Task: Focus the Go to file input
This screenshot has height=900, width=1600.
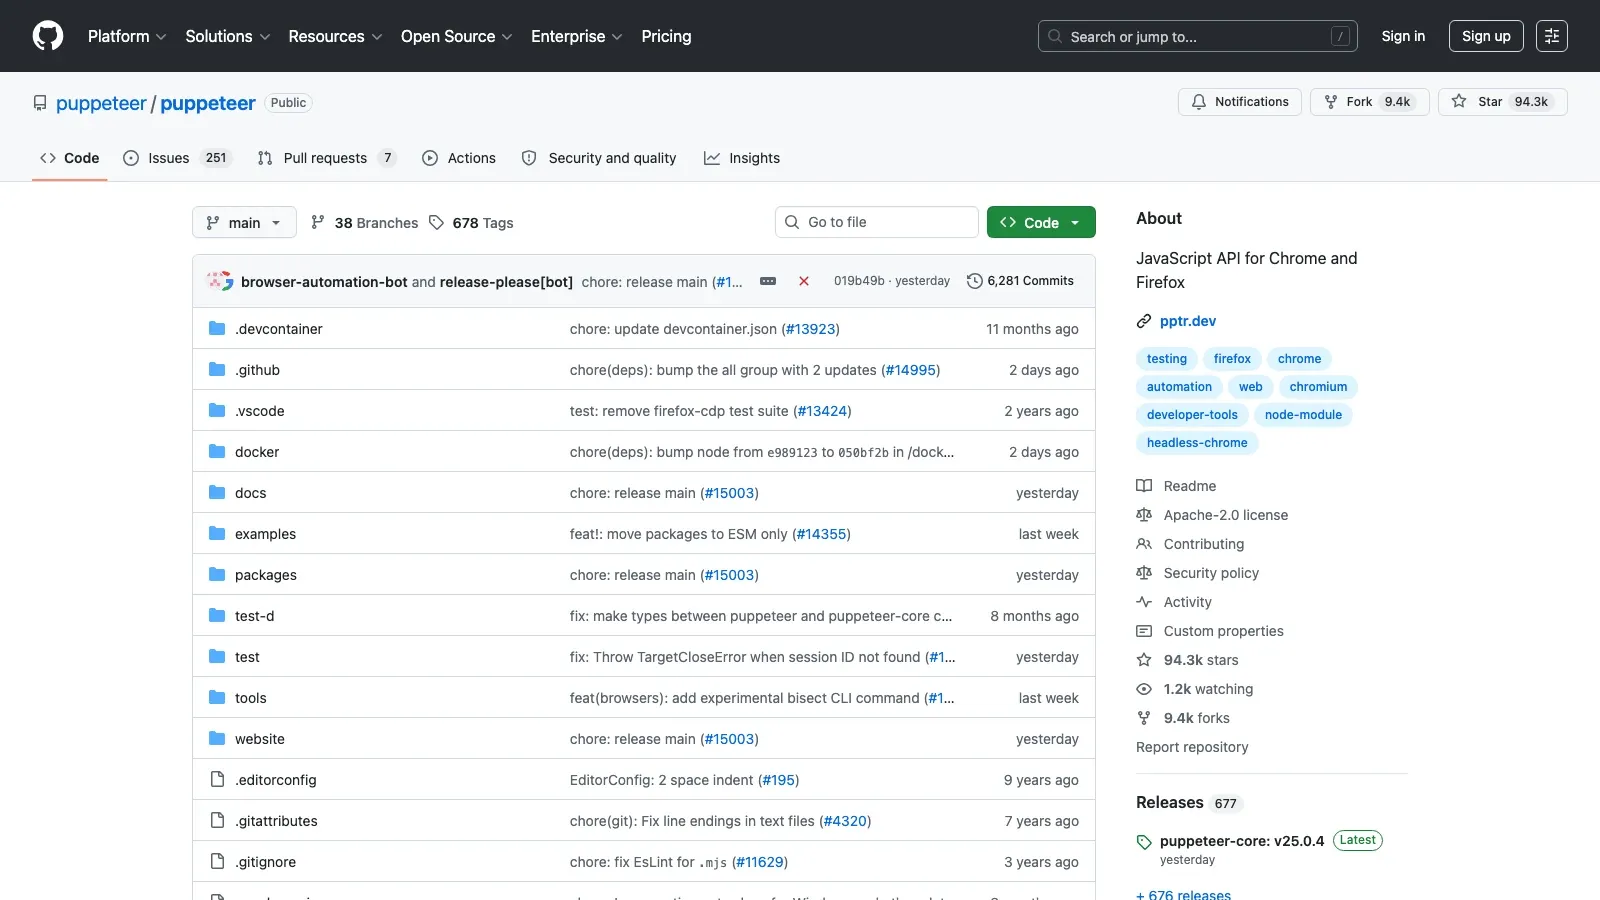Action: click(877, 222)
